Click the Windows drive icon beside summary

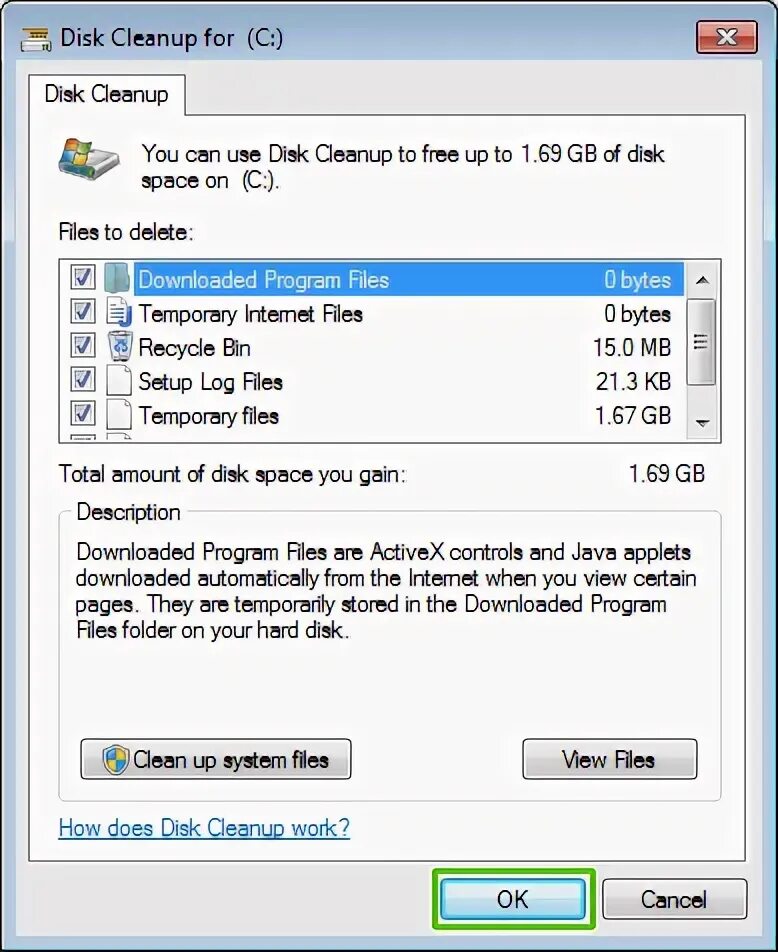coord(89,160)
